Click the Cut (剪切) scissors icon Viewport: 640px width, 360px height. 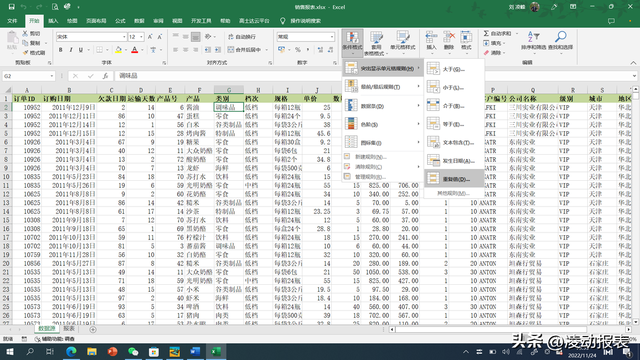25,33
